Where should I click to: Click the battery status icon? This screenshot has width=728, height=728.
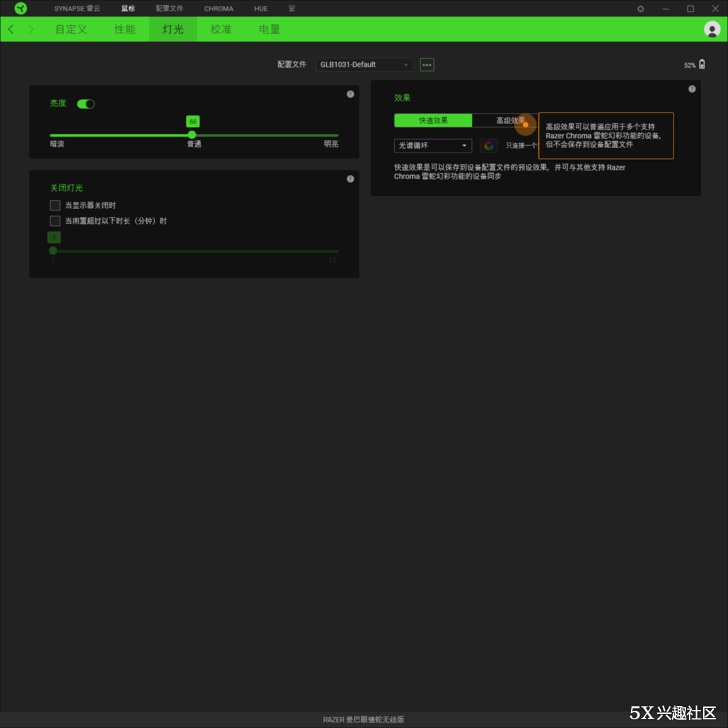(x=702, y=64)
